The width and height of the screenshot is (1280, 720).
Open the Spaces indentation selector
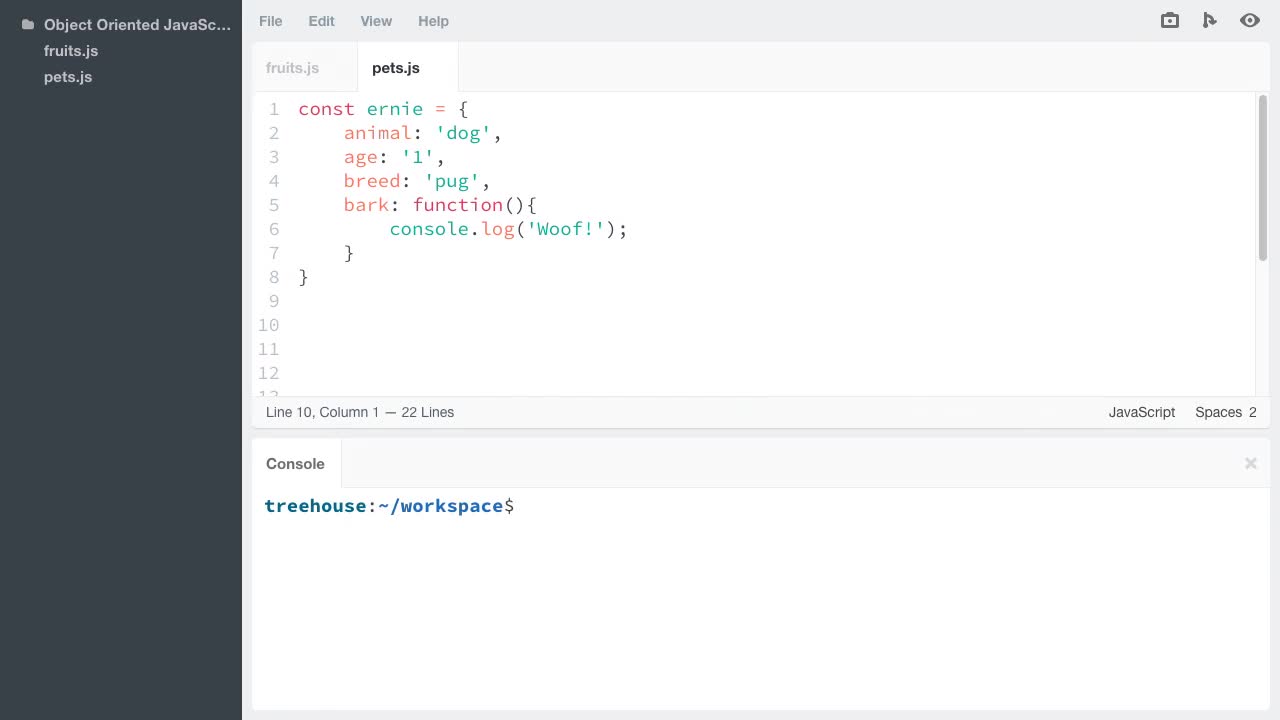[1219, 412]
